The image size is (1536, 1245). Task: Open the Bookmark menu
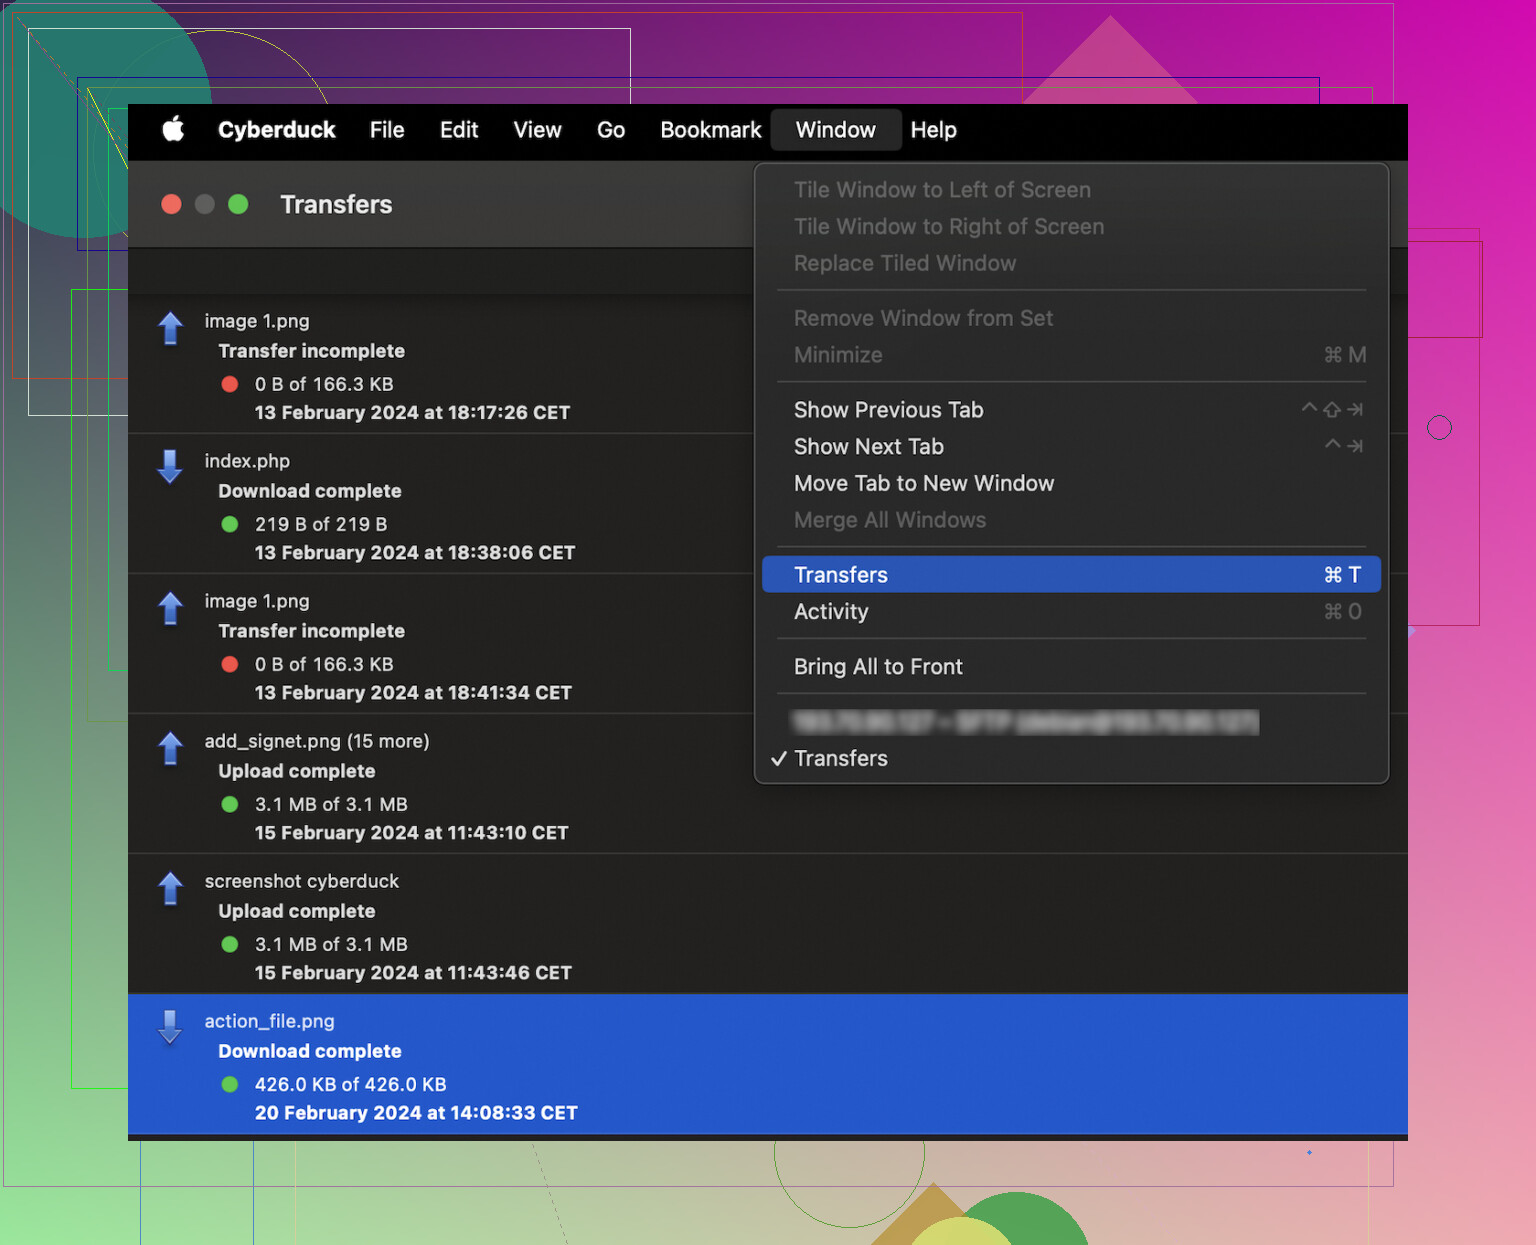[x=711, y=130]
